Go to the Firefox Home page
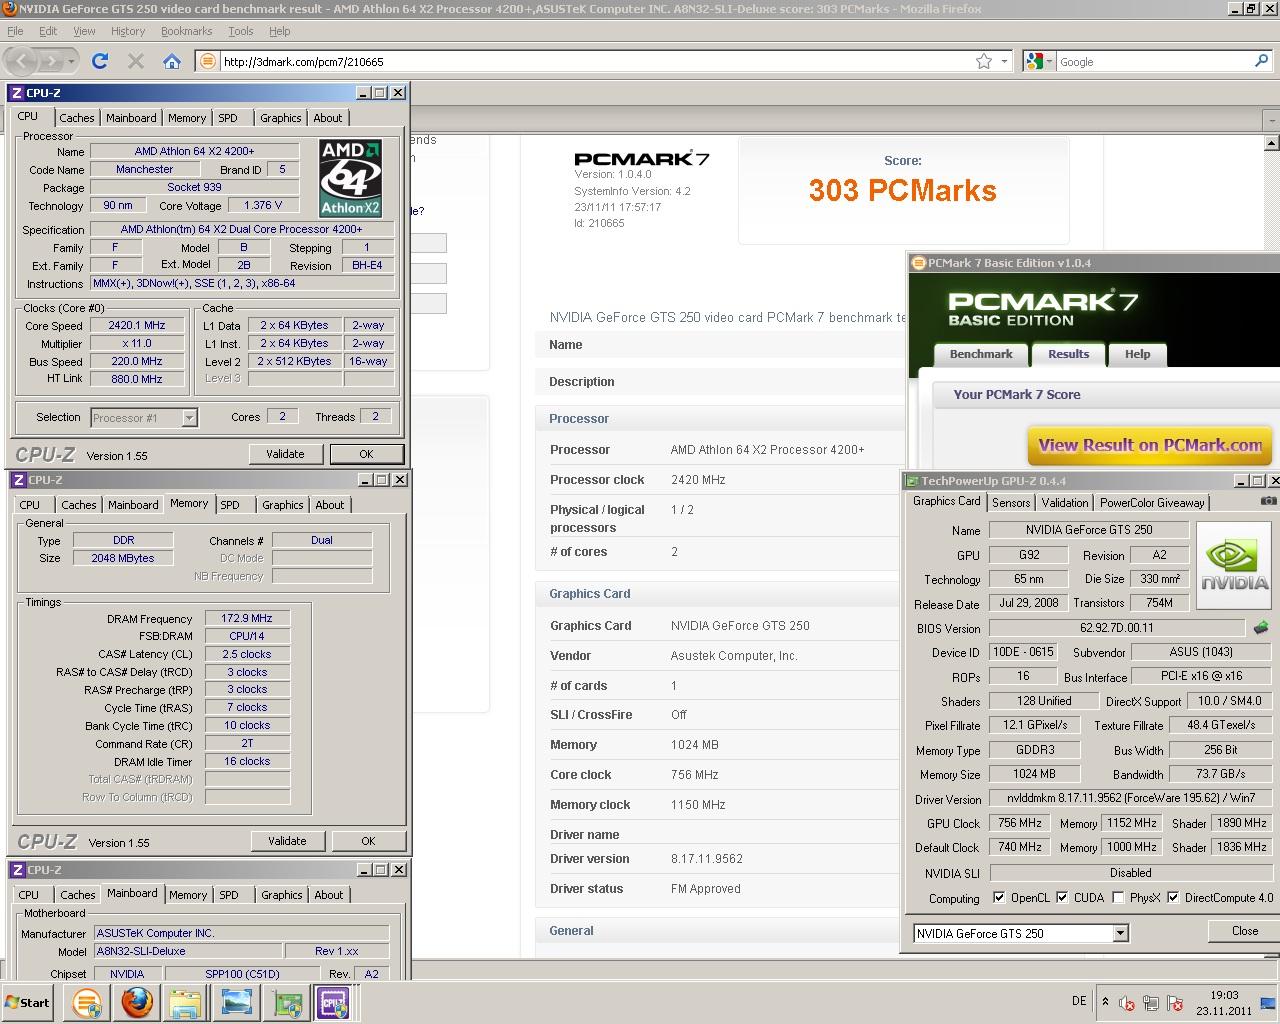1280x1024 pixels. [172, 61]
